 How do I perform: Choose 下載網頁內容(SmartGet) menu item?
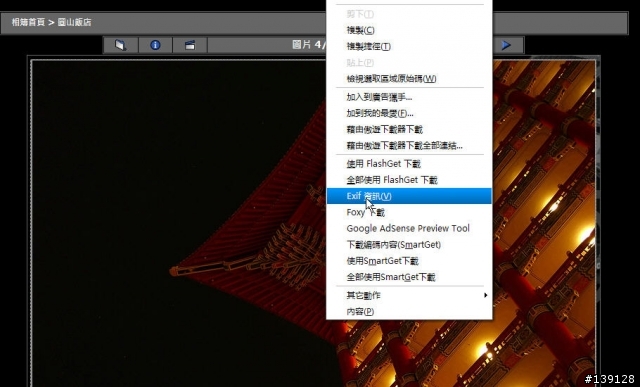tap(409, 245)
